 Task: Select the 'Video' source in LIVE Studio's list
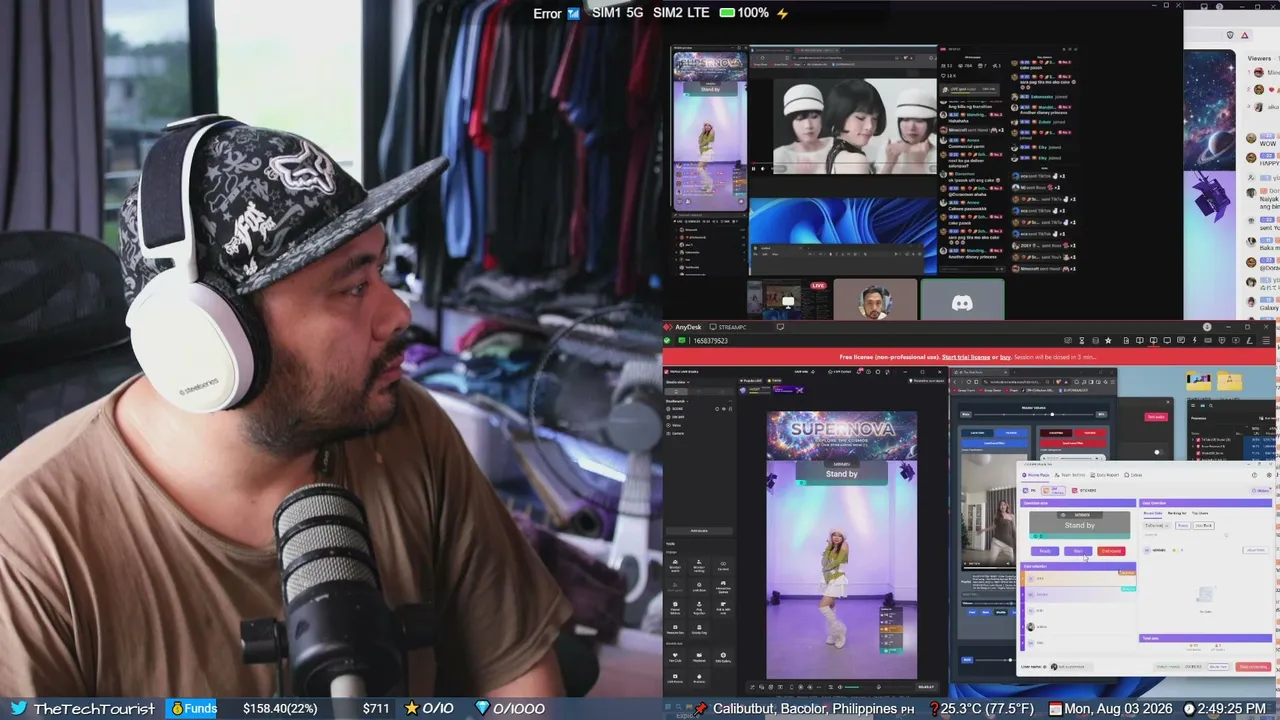click(677, 425)
